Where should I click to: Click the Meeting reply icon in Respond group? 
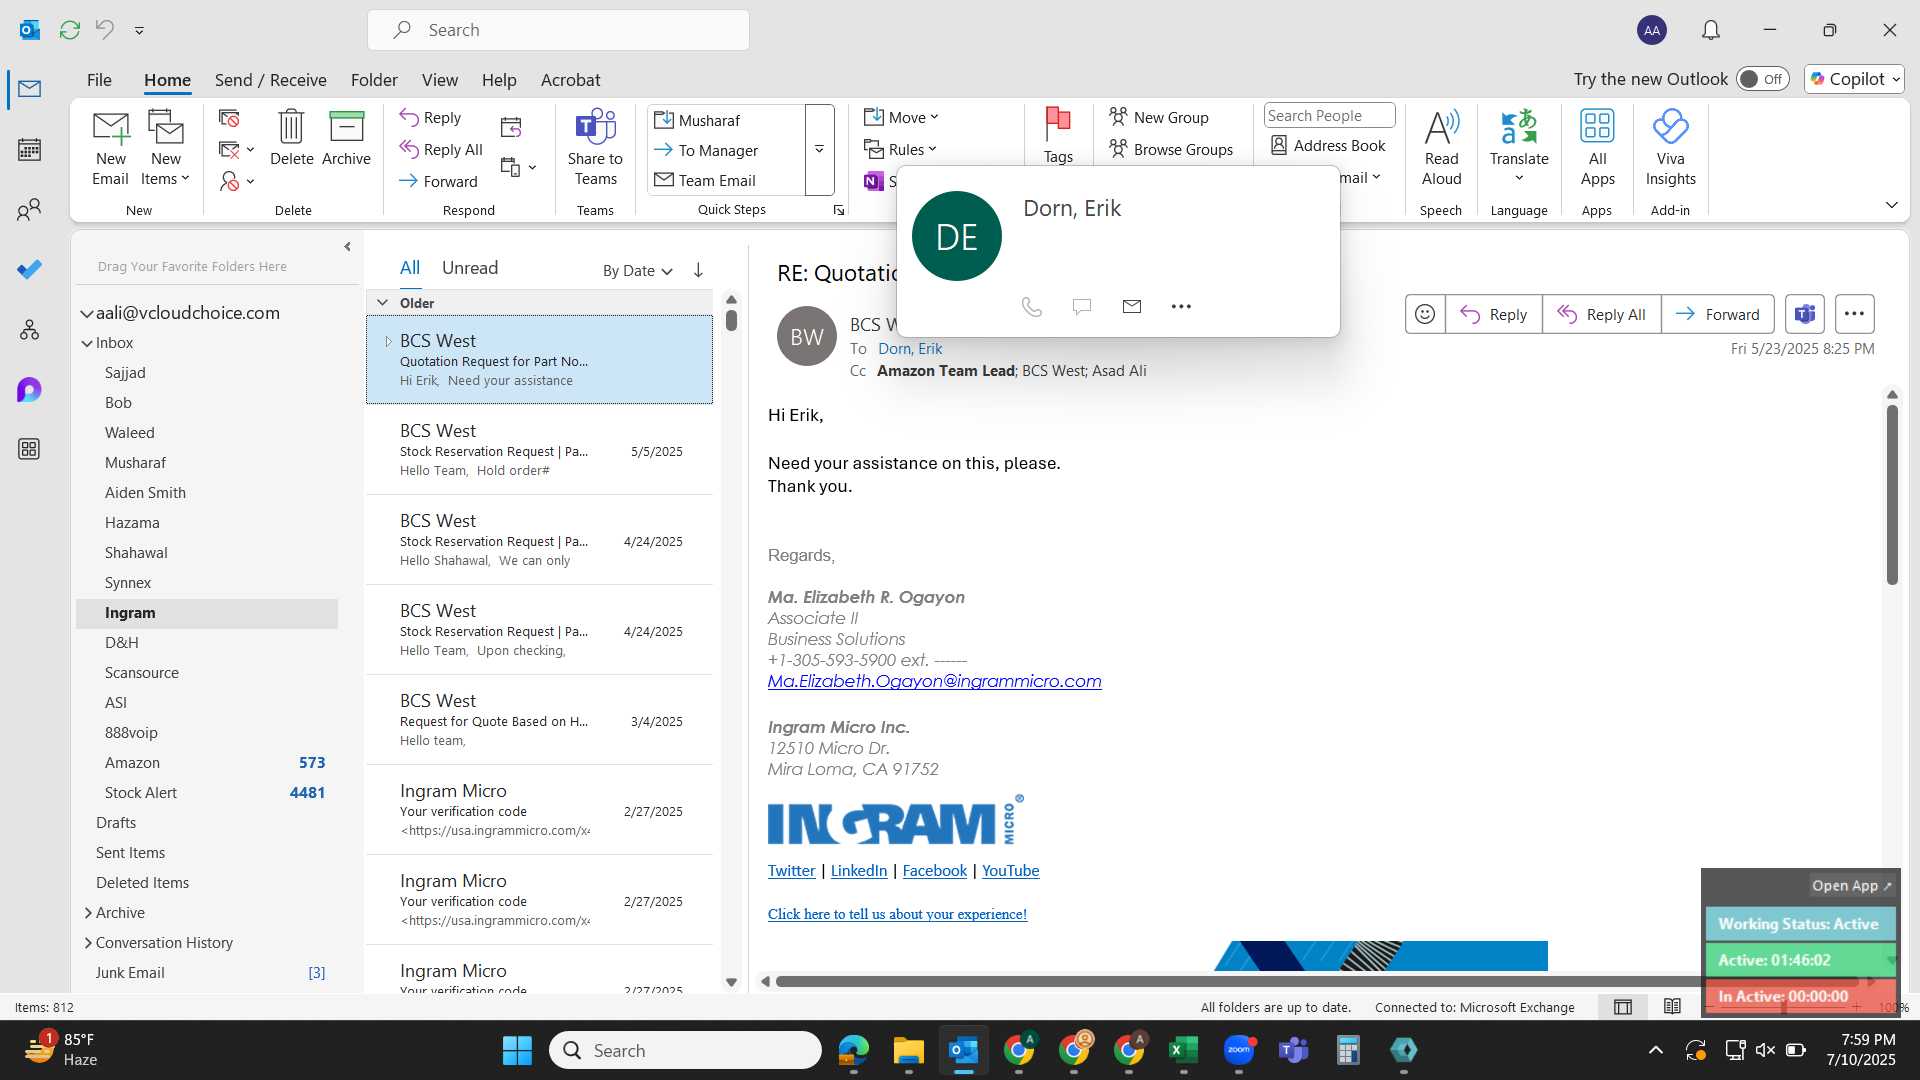(x=511, y=127)
